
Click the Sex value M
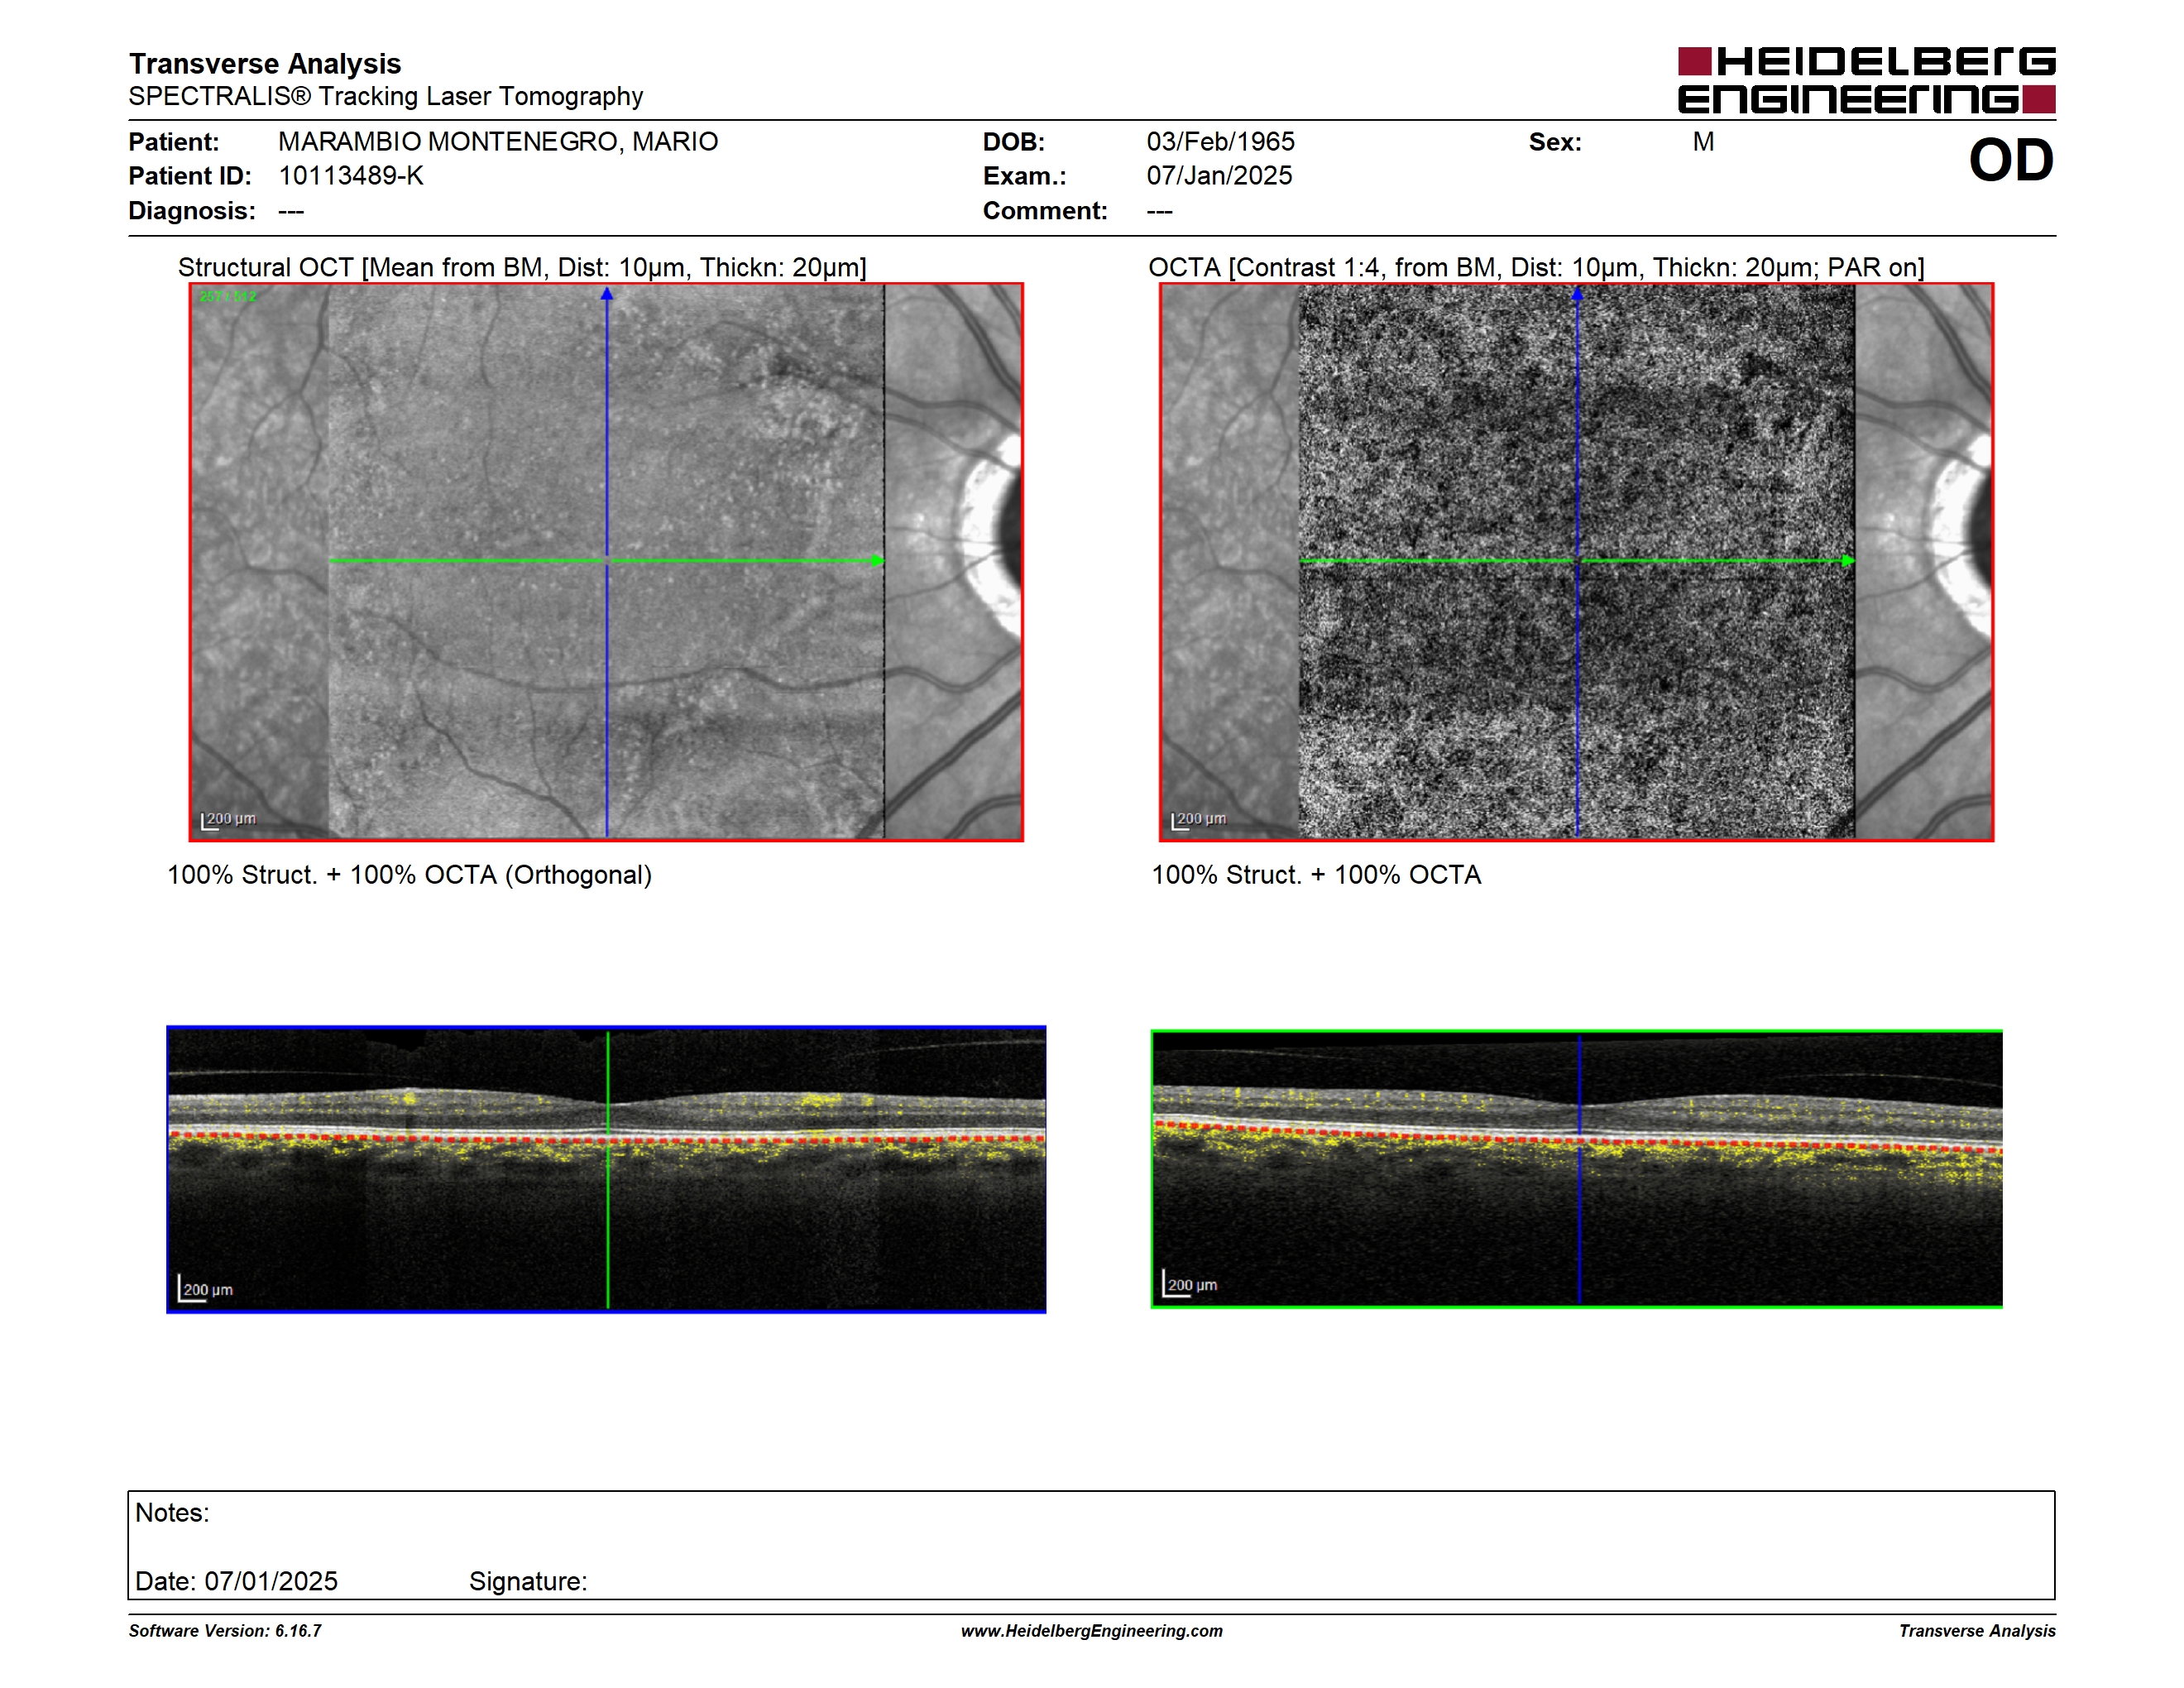(x=1704, y=141)
